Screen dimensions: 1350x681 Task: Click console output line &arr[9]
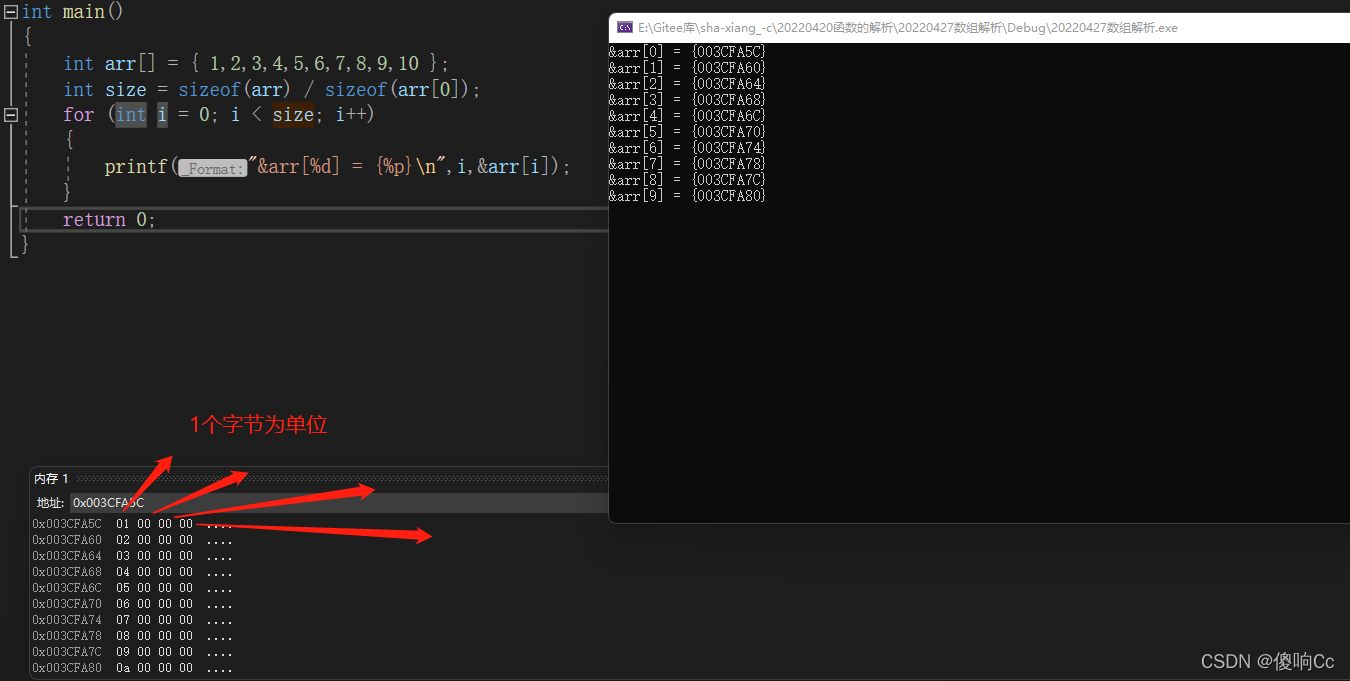click(688, 196)
